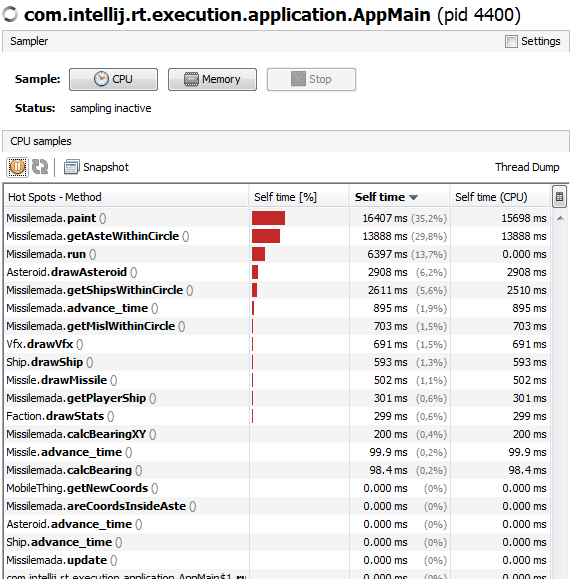This screenshot has width=572, height=579.
Task: Click the 15698 ms CPU time value
Action: coord(524,218)
